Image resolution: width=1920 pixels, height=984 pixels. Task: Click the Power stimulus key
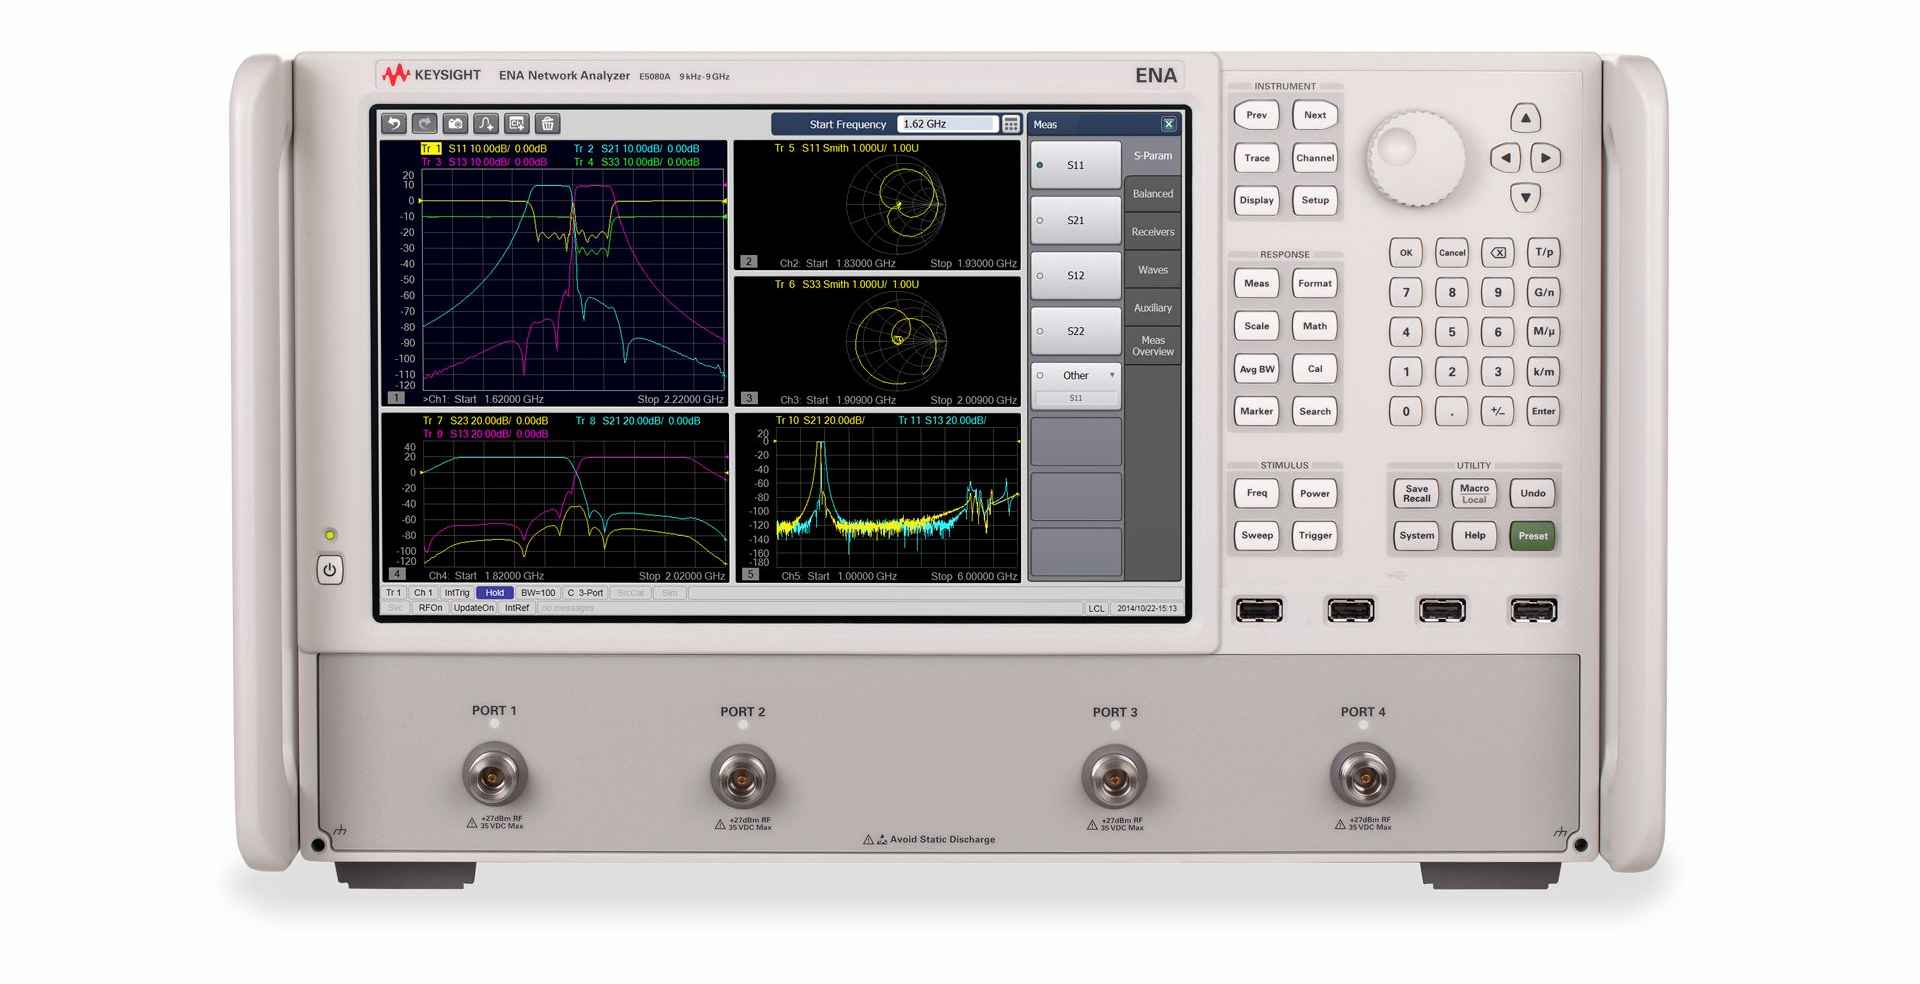tap(1315, 493)
